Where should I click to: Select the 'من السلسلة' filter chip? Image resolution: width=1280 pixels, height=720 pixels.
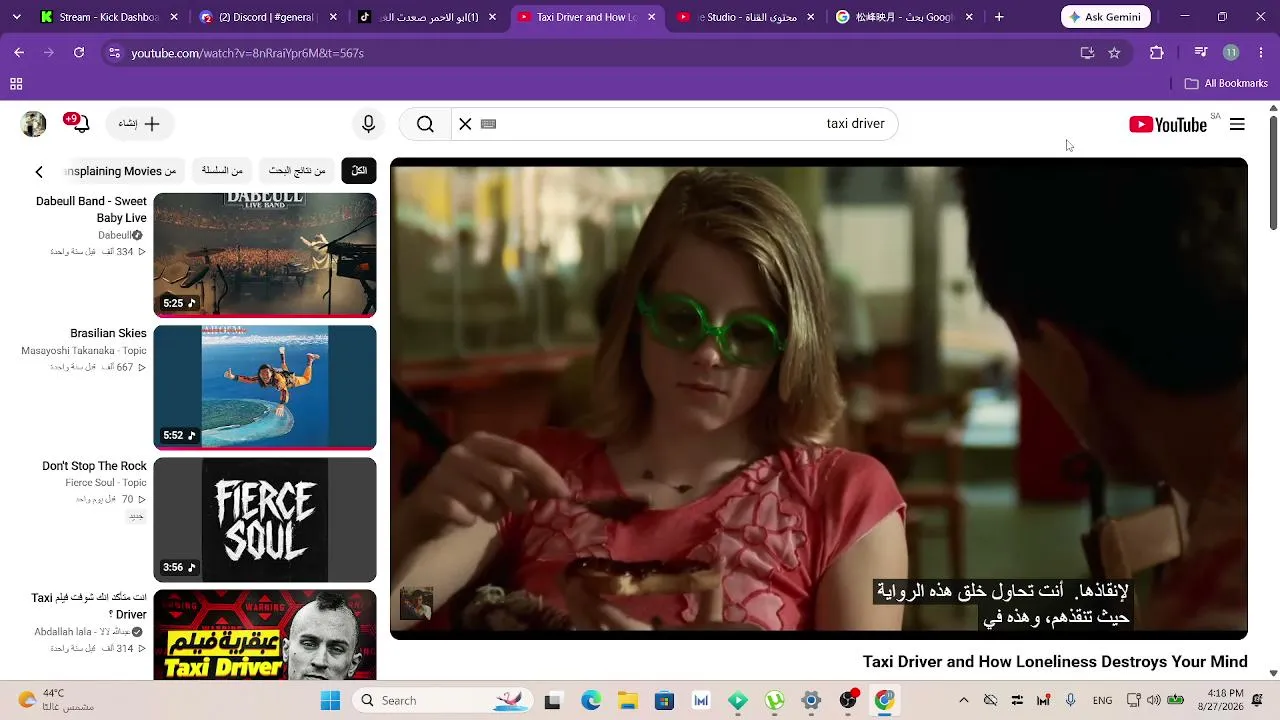click(x=222, y=171)
